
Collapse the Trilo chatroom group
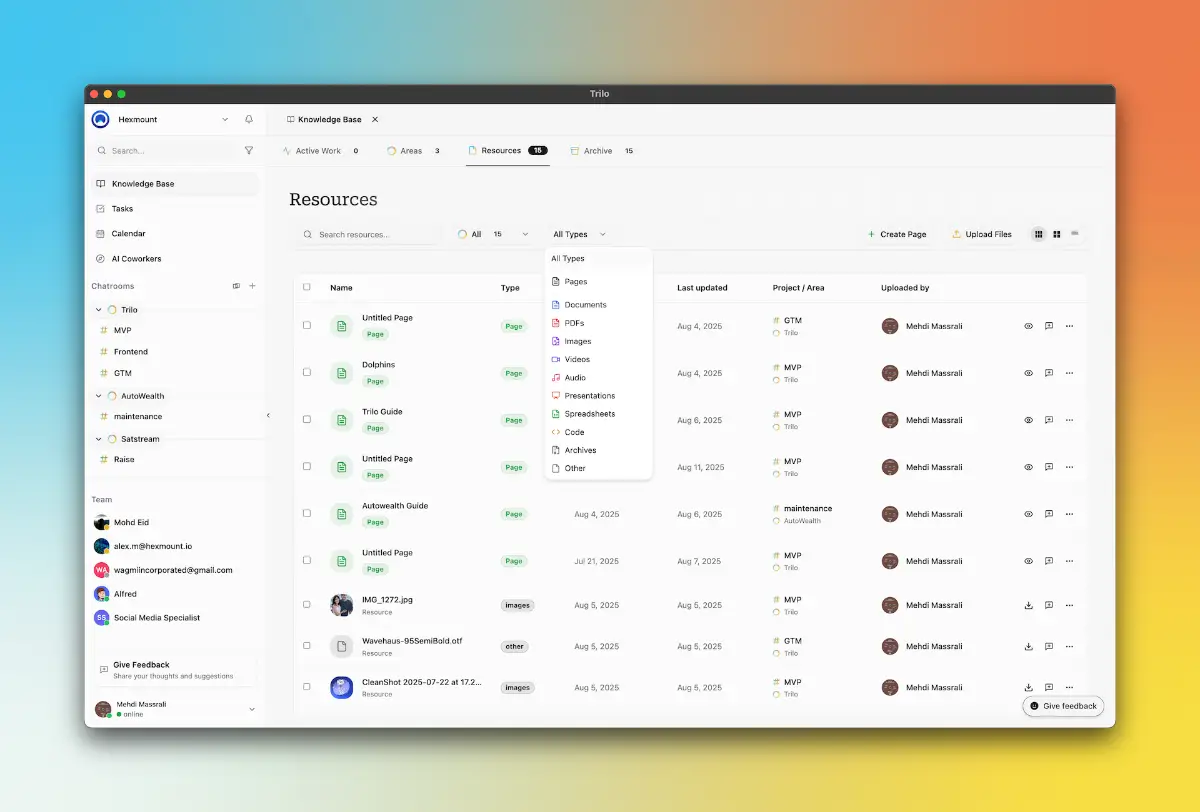click(x=98, y=310)
